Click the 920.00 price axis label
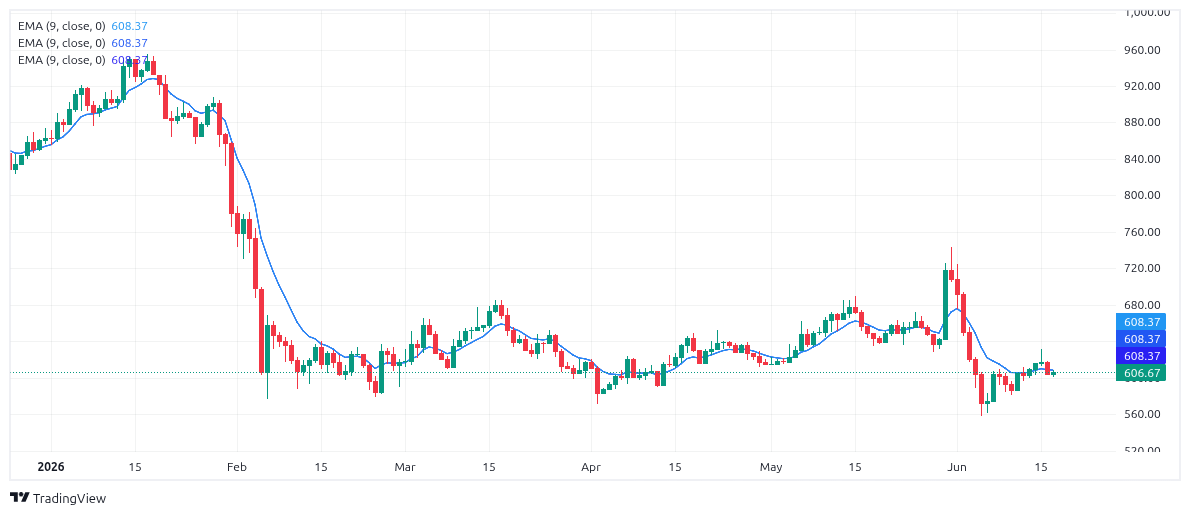 (x=1141, y=86)
